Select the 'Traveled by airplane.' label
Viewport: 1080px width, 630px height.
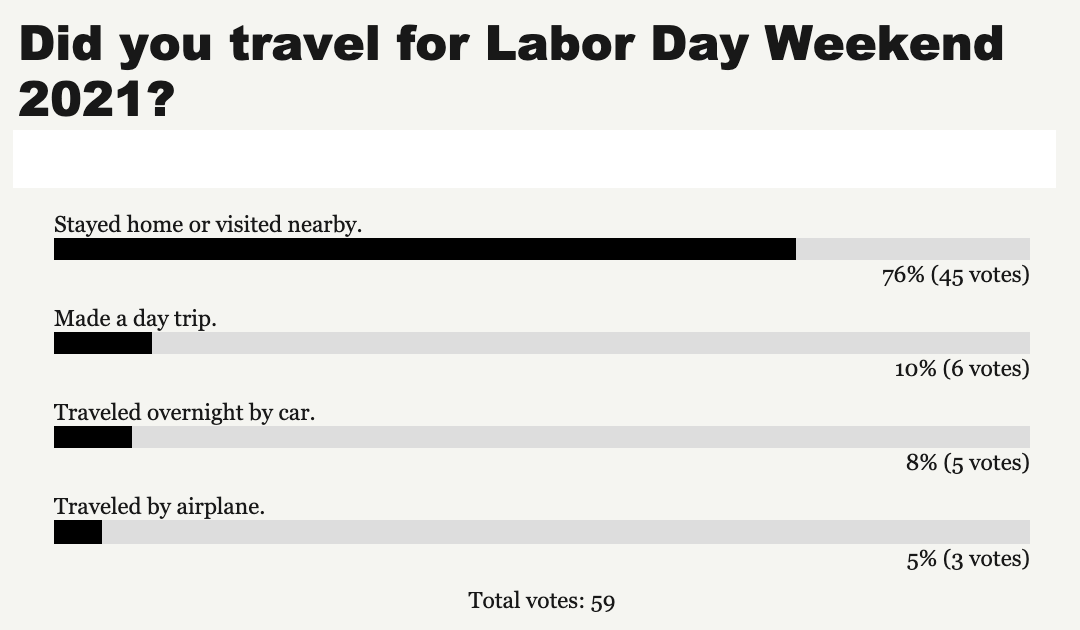[159, 506]
